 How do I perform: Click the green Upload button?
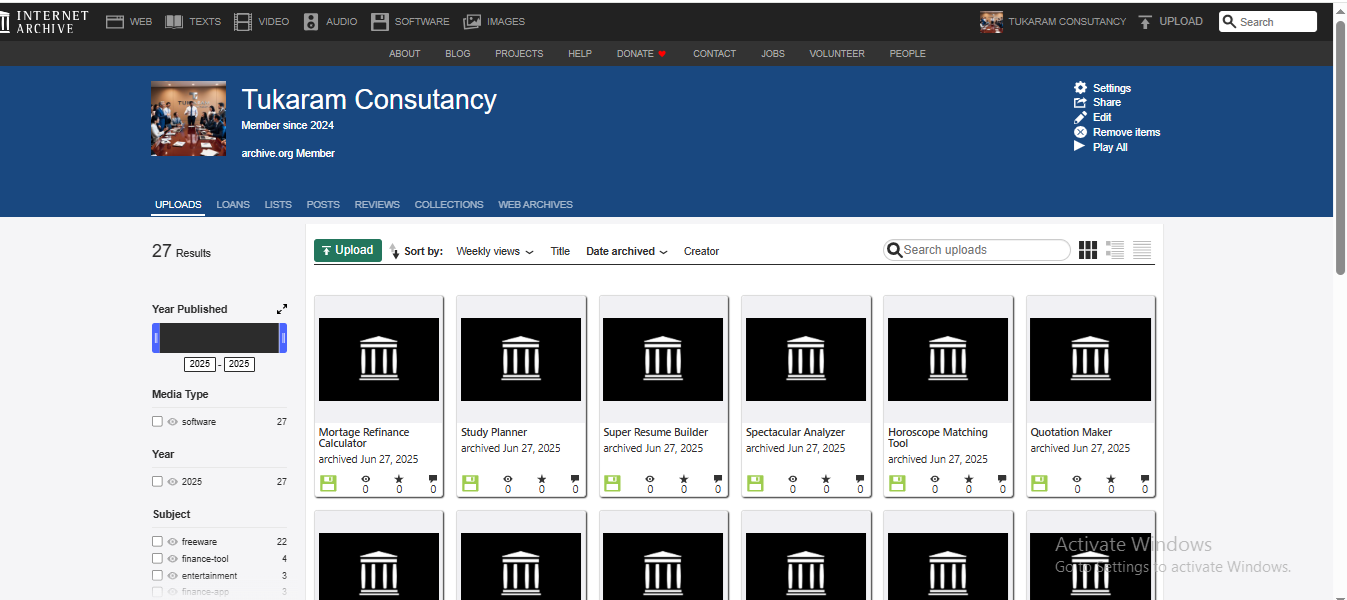point(348,250)
